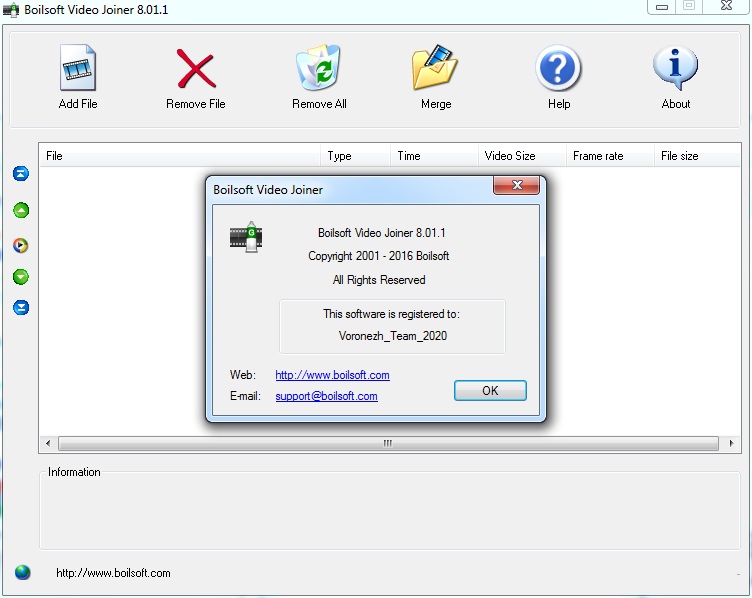Click the Copyright 2001 - 2016 Boilsoft text

pos(378,256)
